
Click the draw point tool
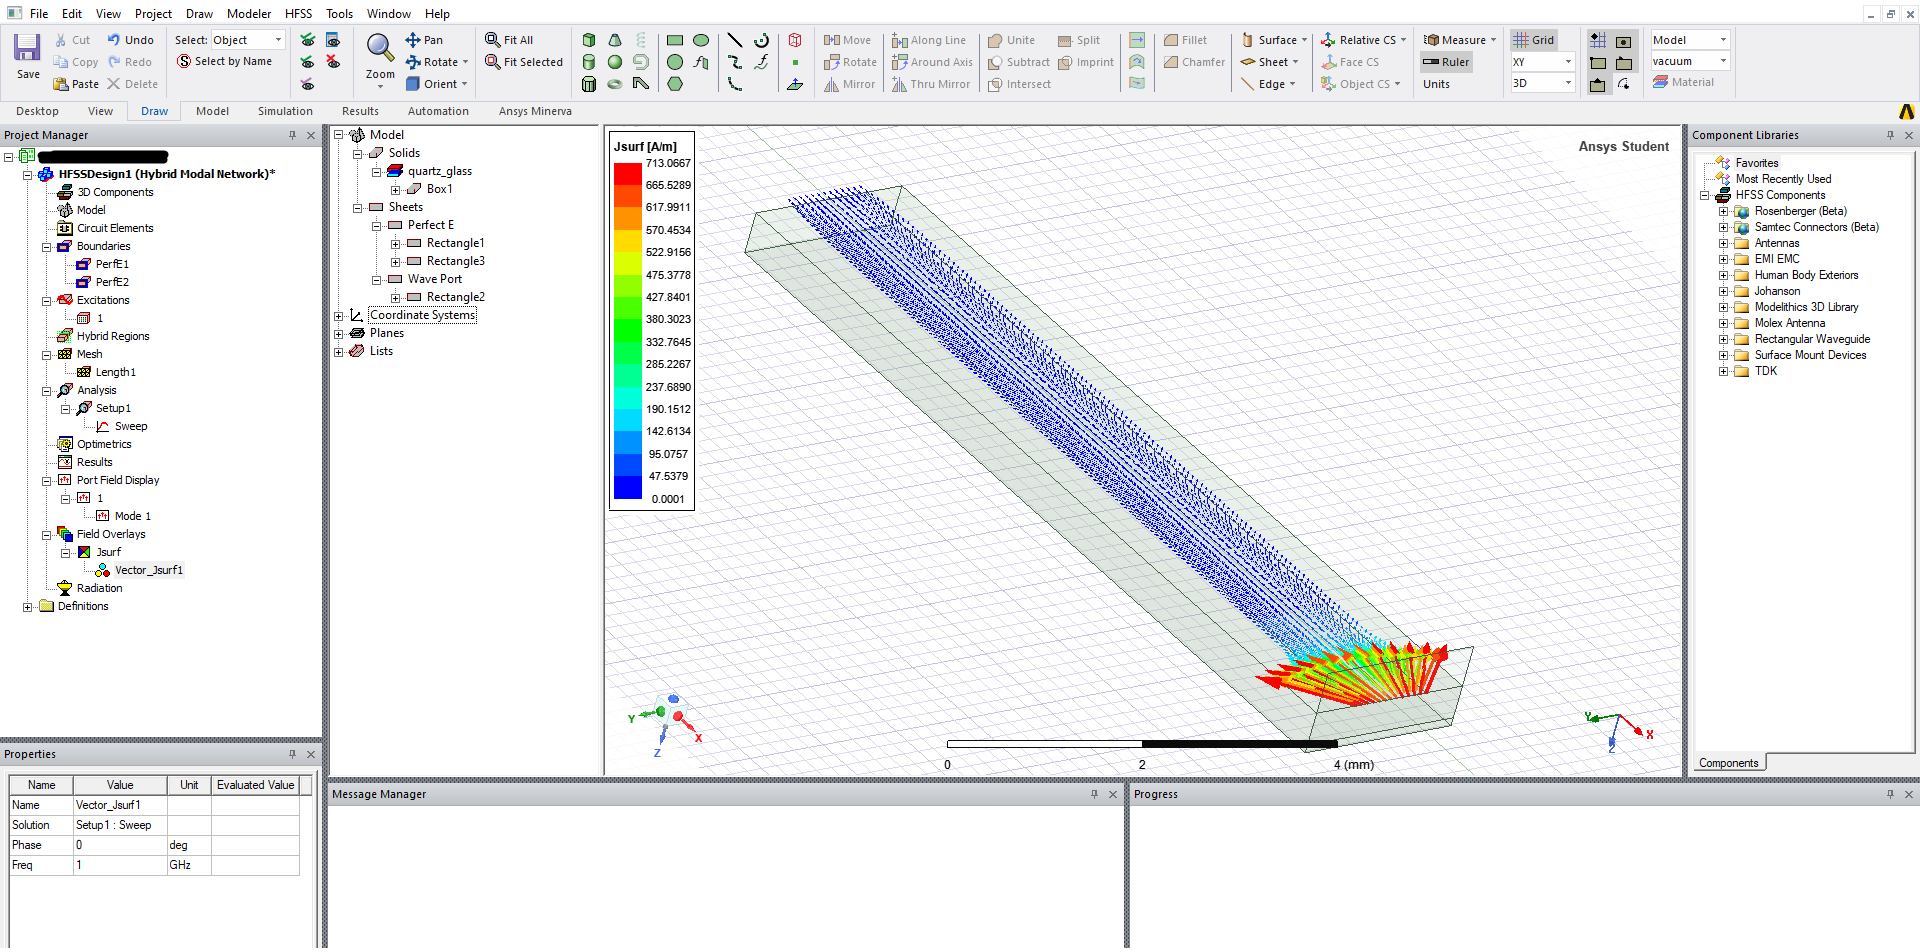[x=795, y=62]
